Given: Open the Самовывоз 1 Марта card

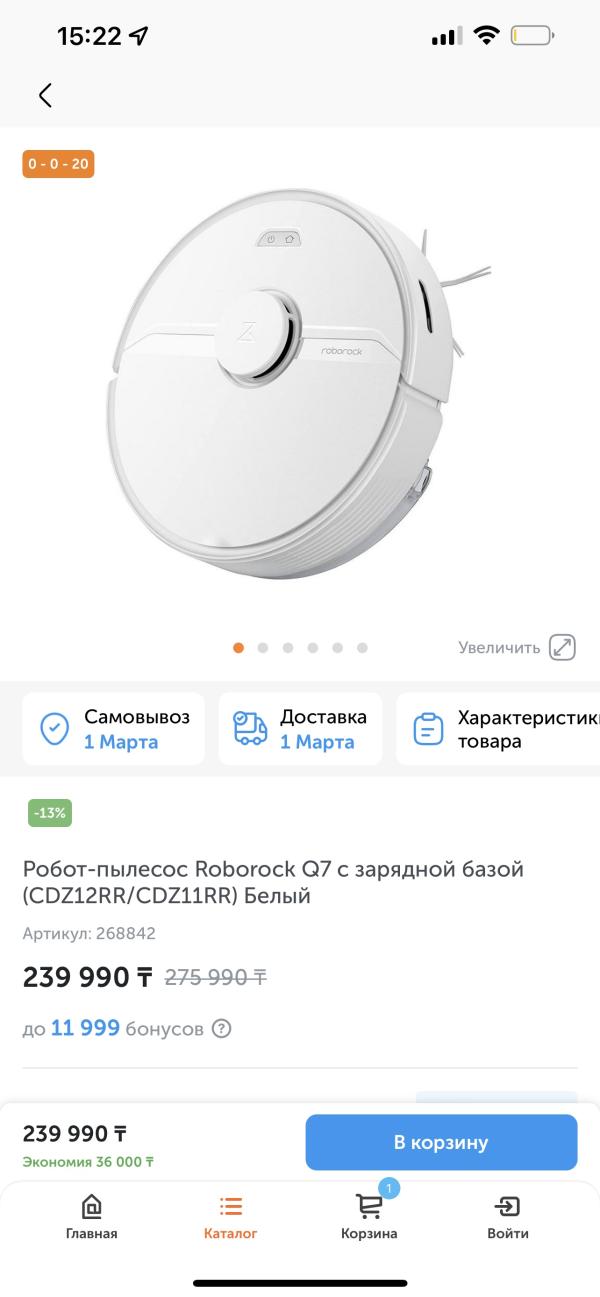Looking at the screenshot, I should pos(113,729).
